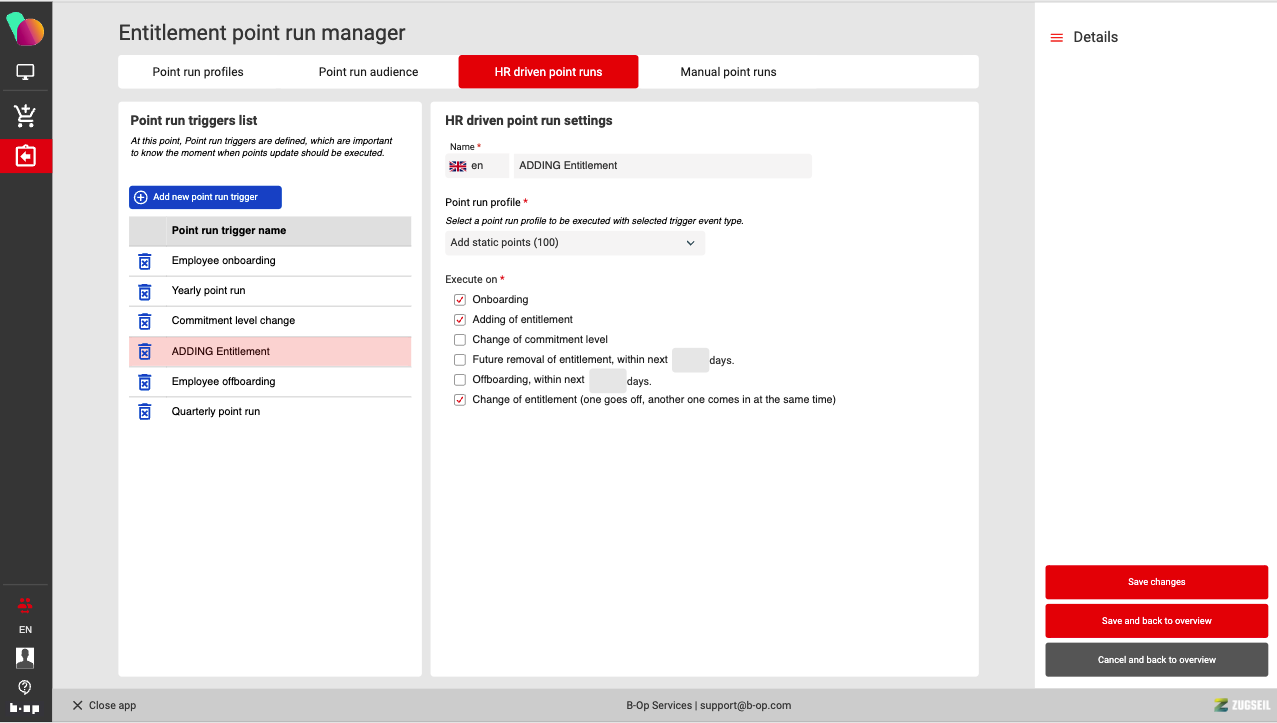
Task: Switch to the Point run profiles tab
Action: pyautogui.click(x=198, y=72)
